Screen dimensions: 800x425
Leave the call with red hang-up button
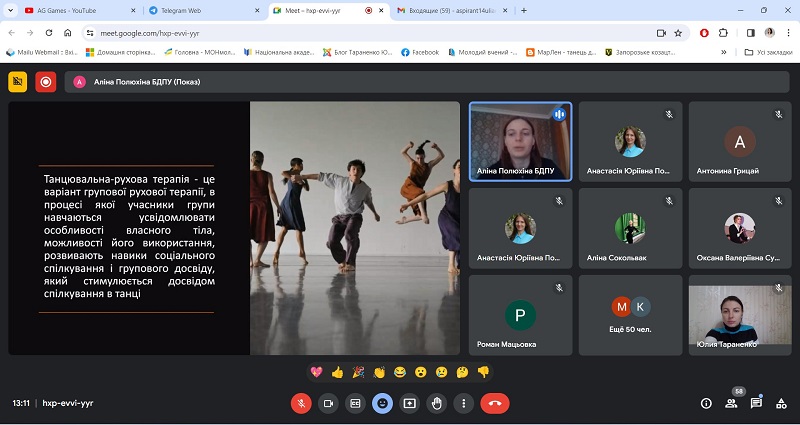[x=494, y=404]
